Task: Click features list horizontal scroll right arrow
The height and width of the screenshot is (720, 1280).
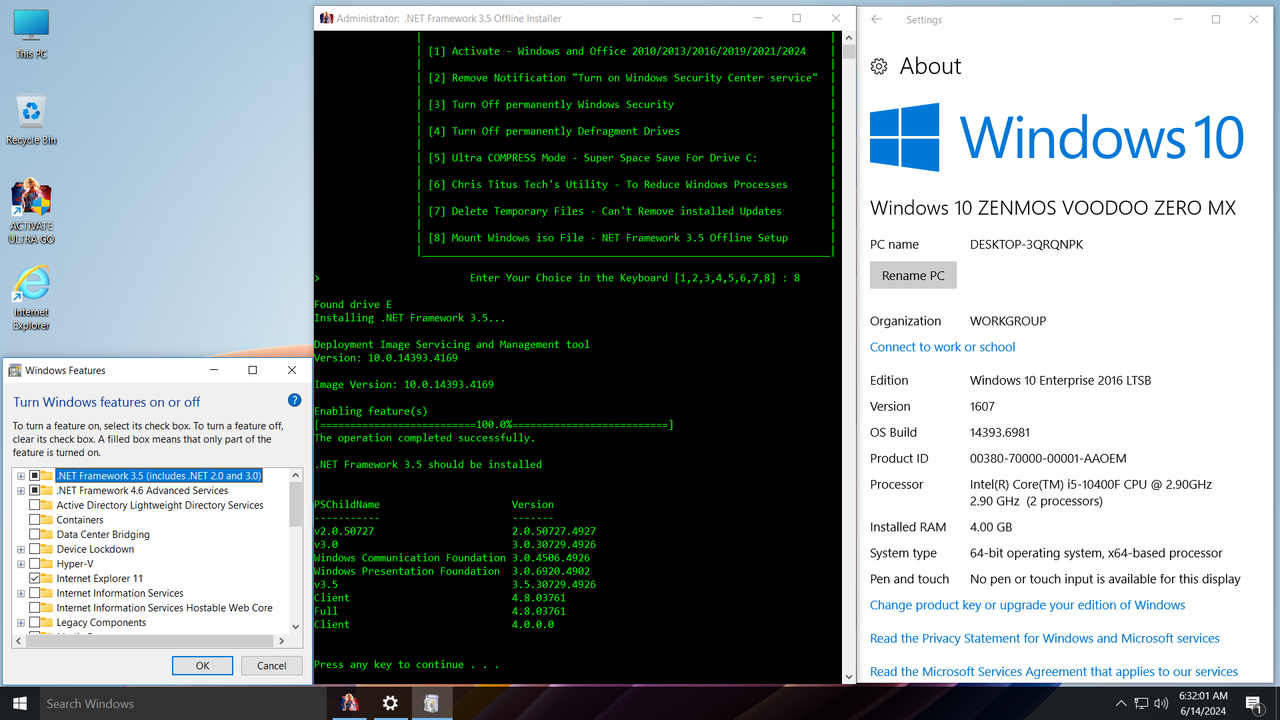Action: (x=283, y=640)
